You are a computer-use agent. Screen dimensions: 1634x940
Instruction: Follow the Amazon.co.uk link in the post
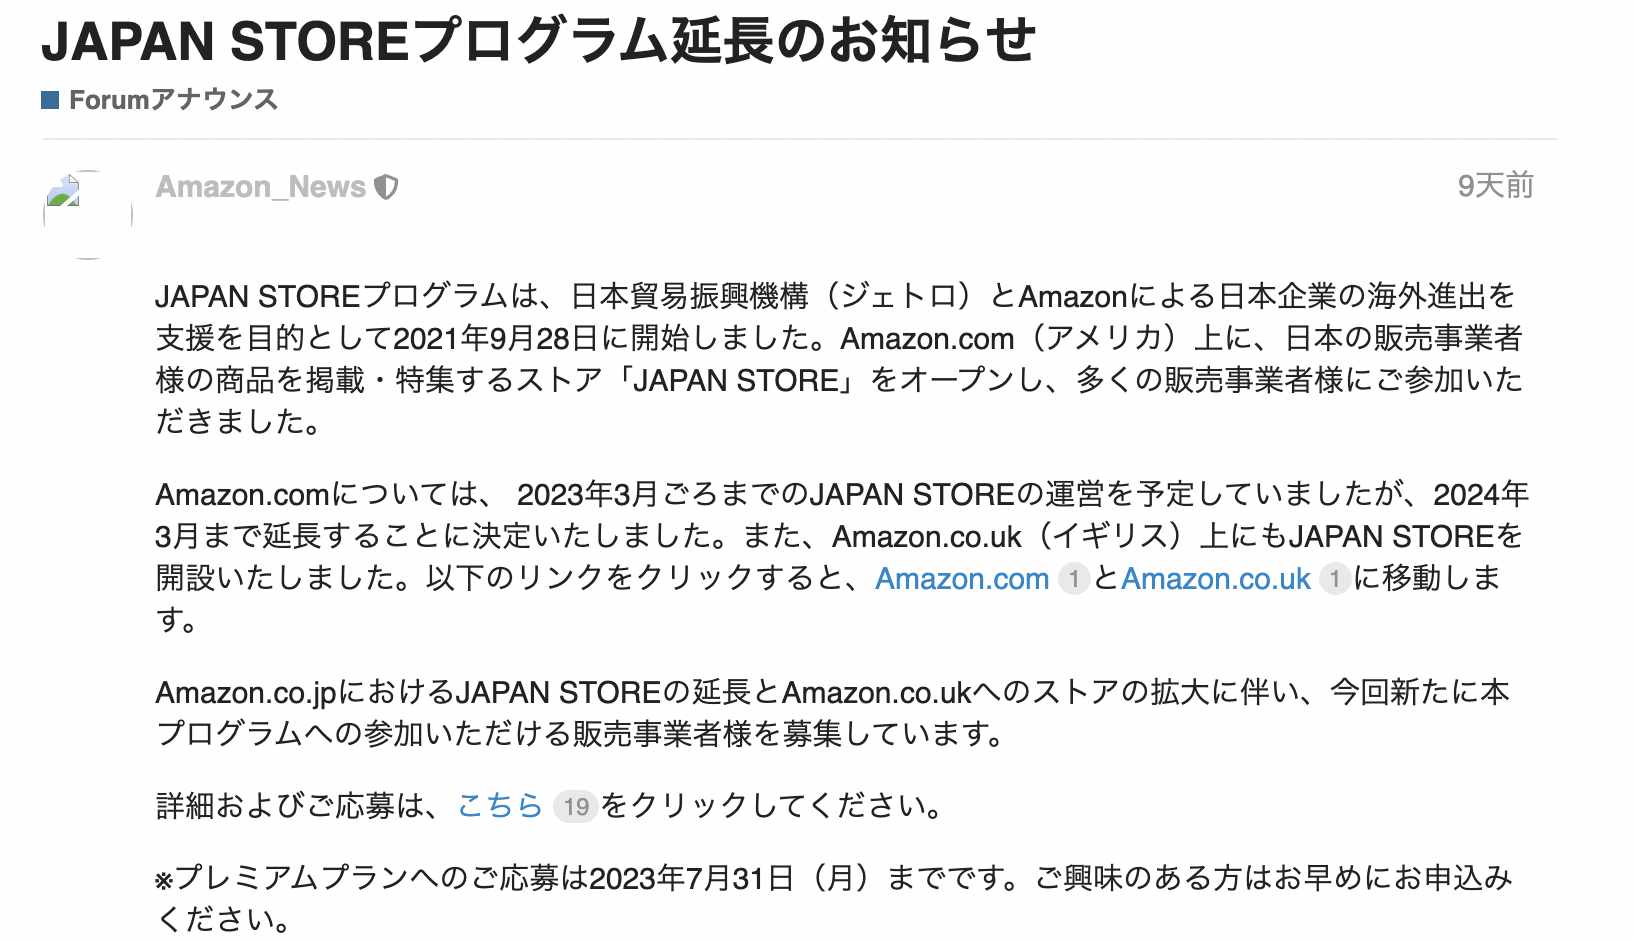pyautogui.click(x=1216, y=578)
